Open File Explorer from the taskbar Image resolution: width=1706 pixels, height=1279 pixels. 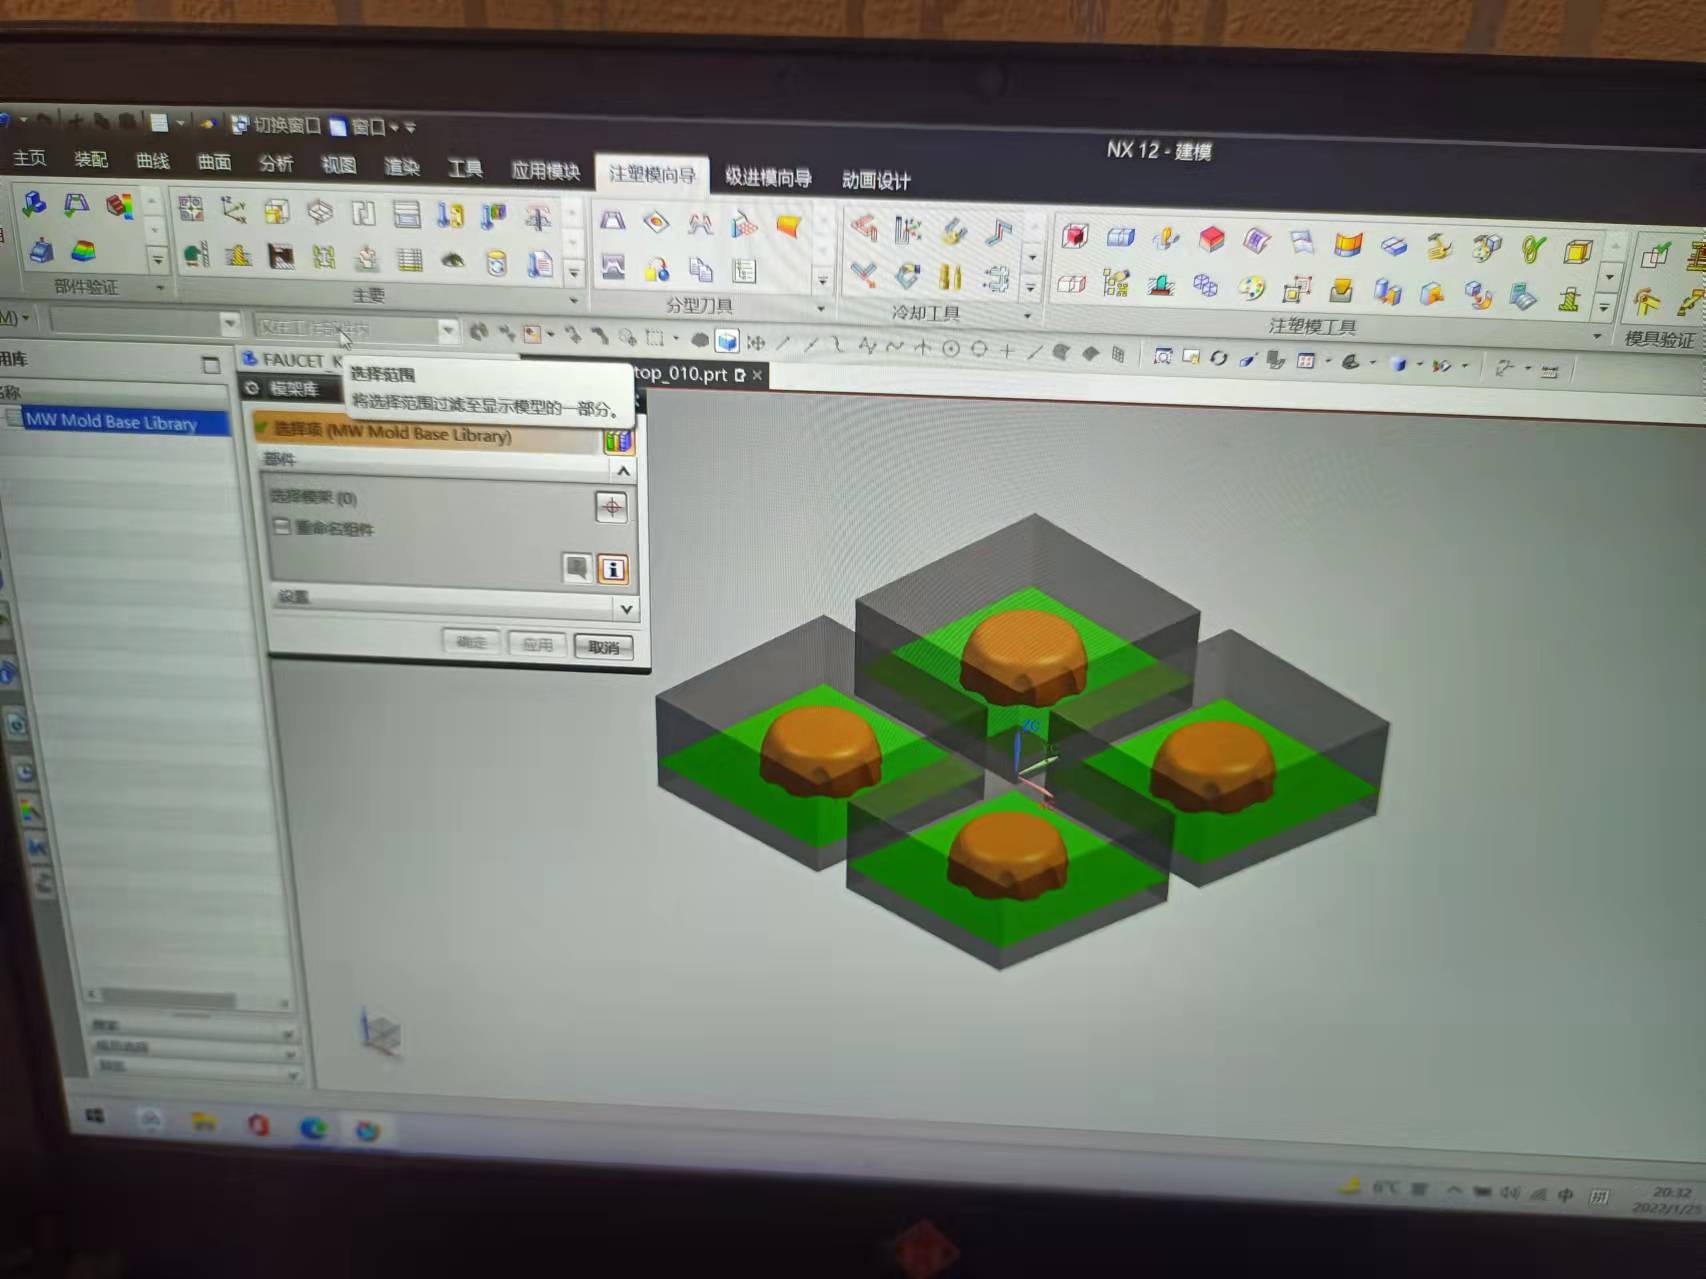(204, 1121)
